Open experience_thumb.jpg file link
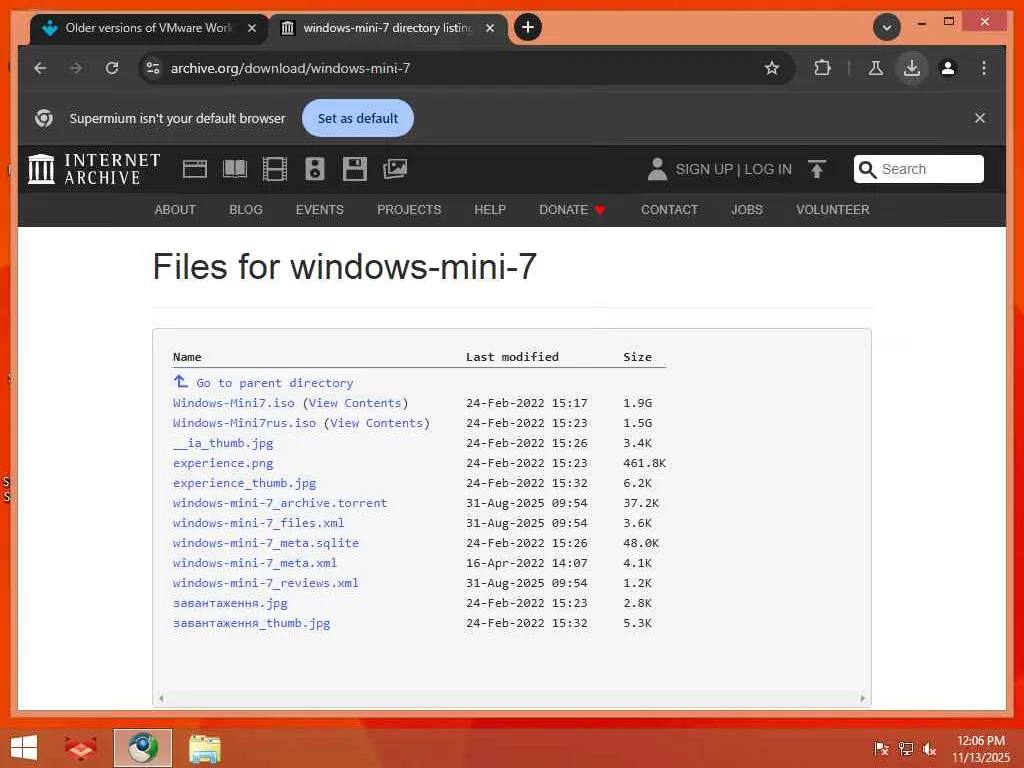This screenshot has height=768, width=1024. 245,483
